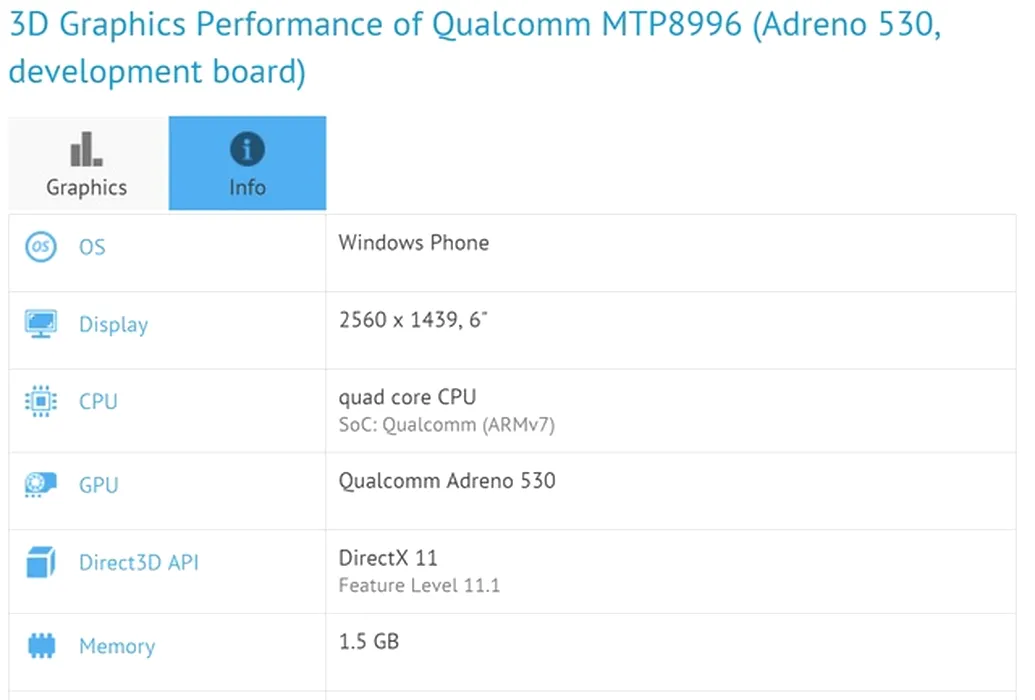Click the Info circle icon
The height and width of the screenshot is (700, 1035).
[247, 150]
